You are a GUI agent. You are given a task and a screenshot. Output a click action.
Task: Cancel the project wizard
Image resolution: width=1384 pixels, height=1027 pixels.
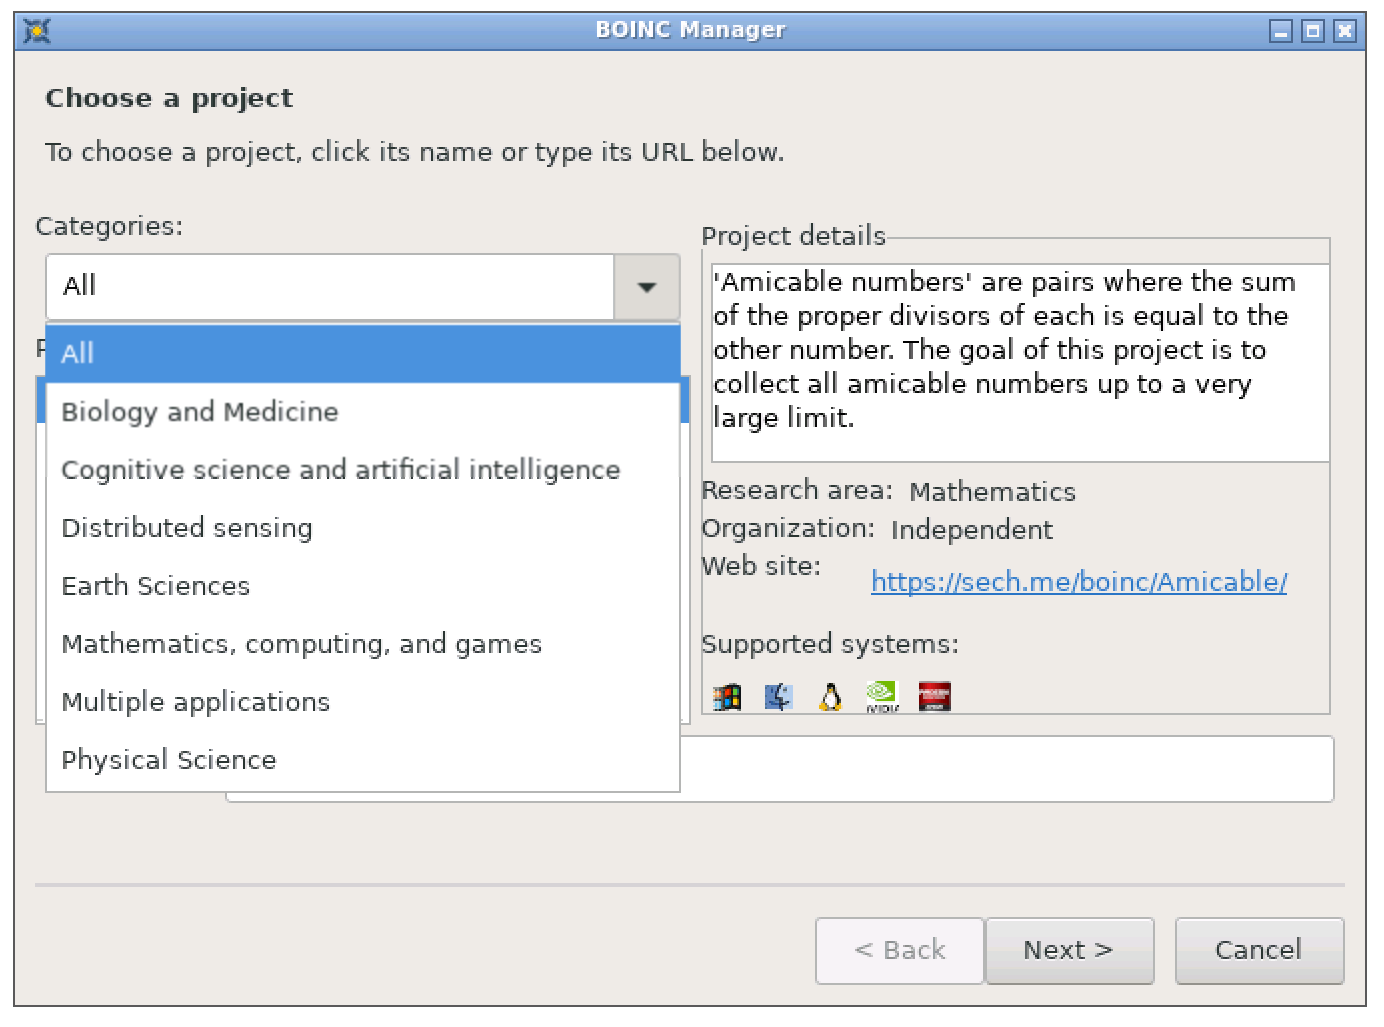coord(1259,950)
